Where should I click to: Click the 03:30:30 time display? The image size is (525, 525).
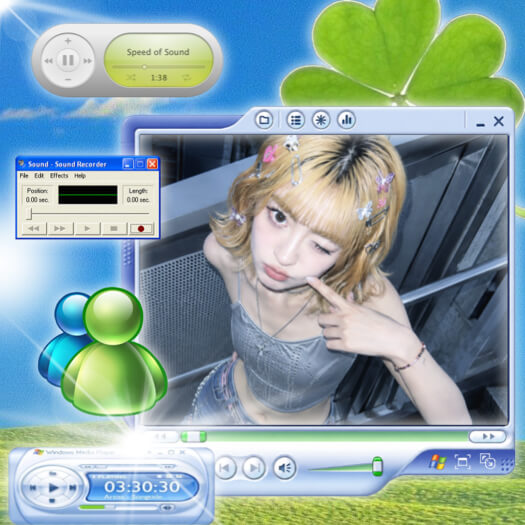142,487
